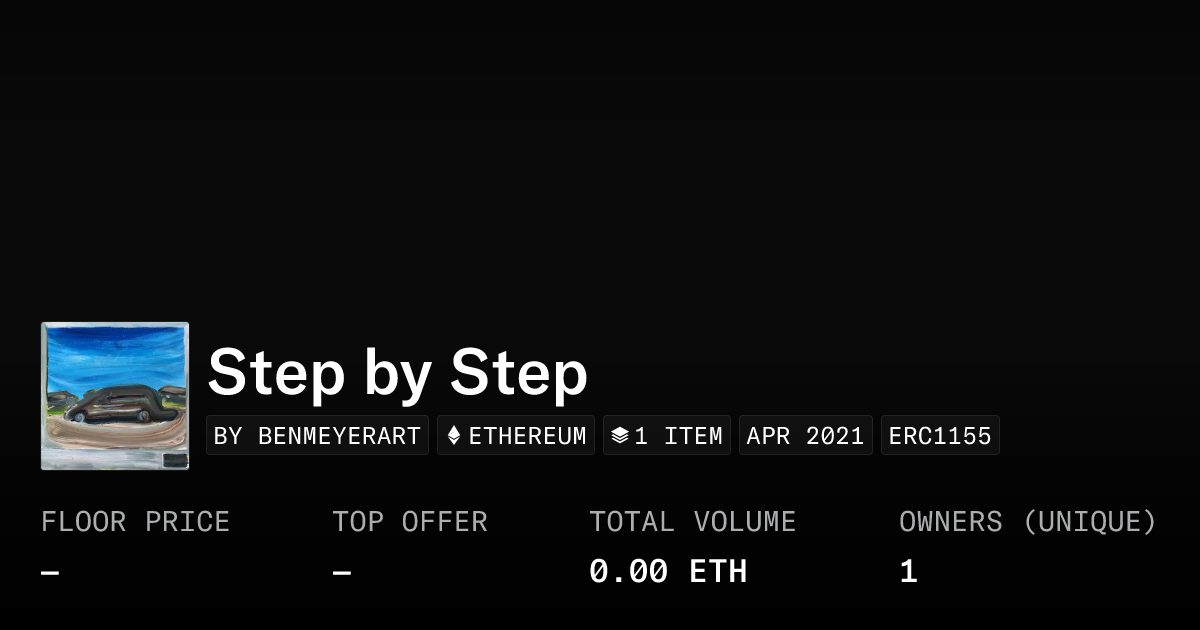
Task: Click the APR 2021 creation date badge
Action: pos(805,436)
